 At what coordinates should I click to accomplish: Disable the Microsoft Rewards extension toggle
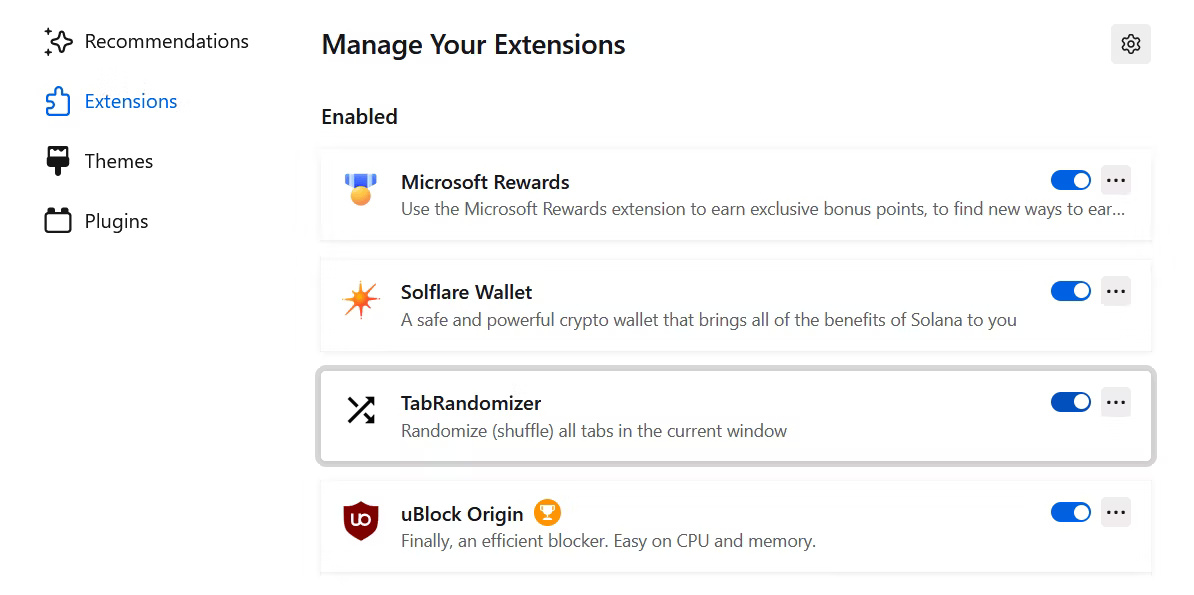(1070, 180)
